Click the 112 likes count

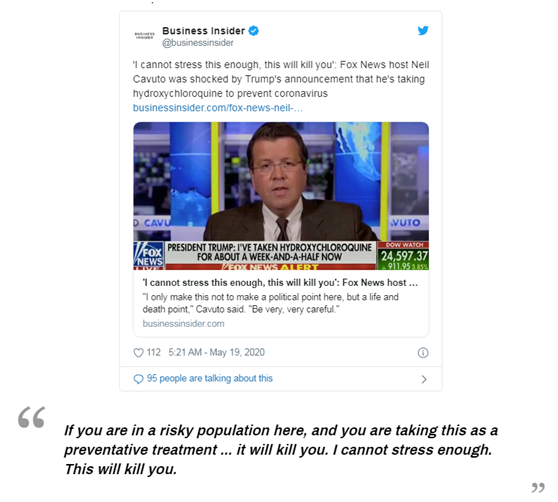pyautogui.click(x=153, y=352)
